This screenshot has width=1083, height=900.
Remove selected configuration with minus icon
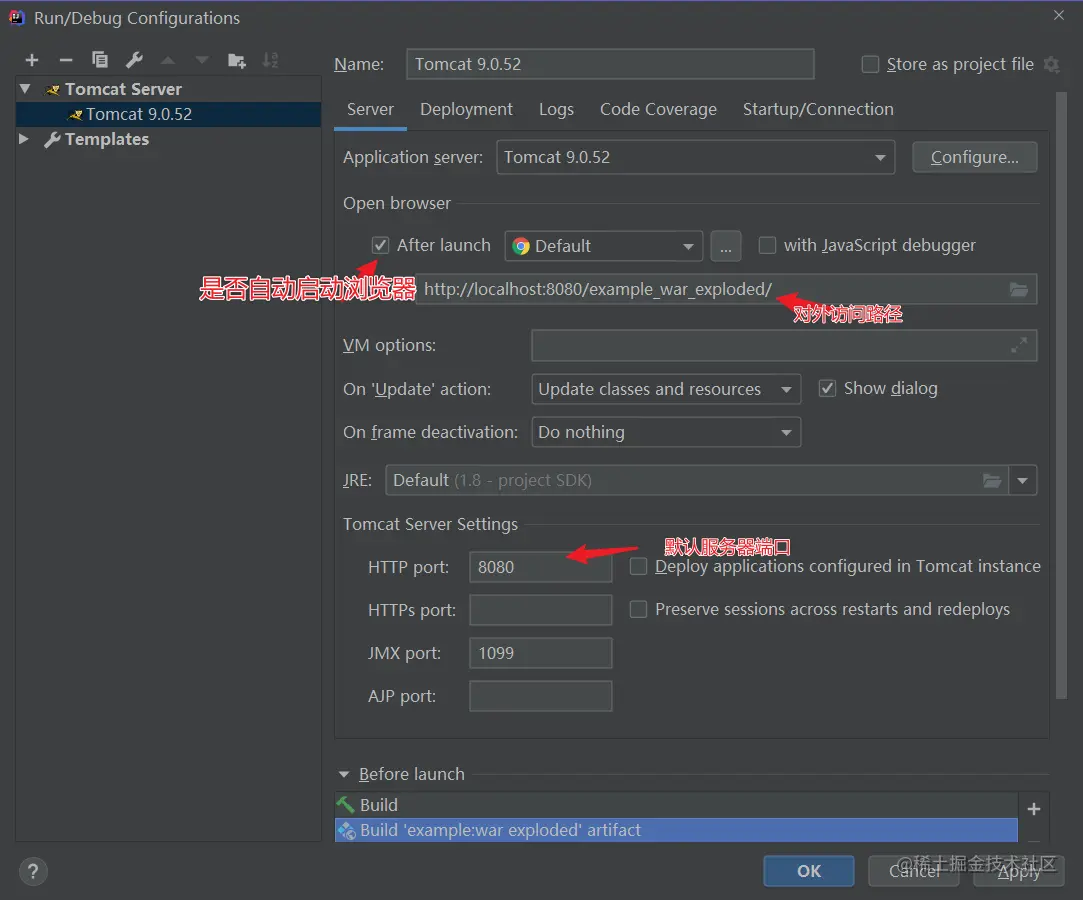(66, 61)
